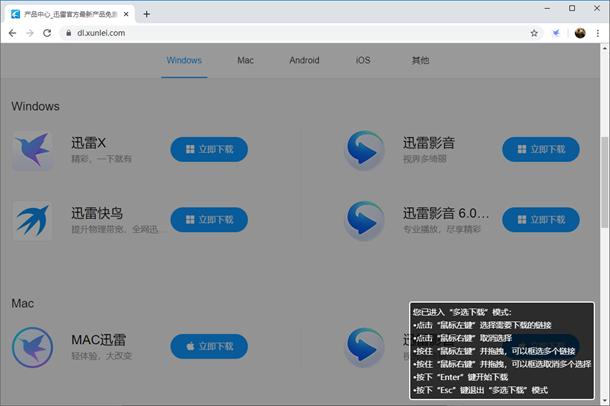Open the Chrome profile avatar
The image size is (610, 406).
click(x=579, y=33)
